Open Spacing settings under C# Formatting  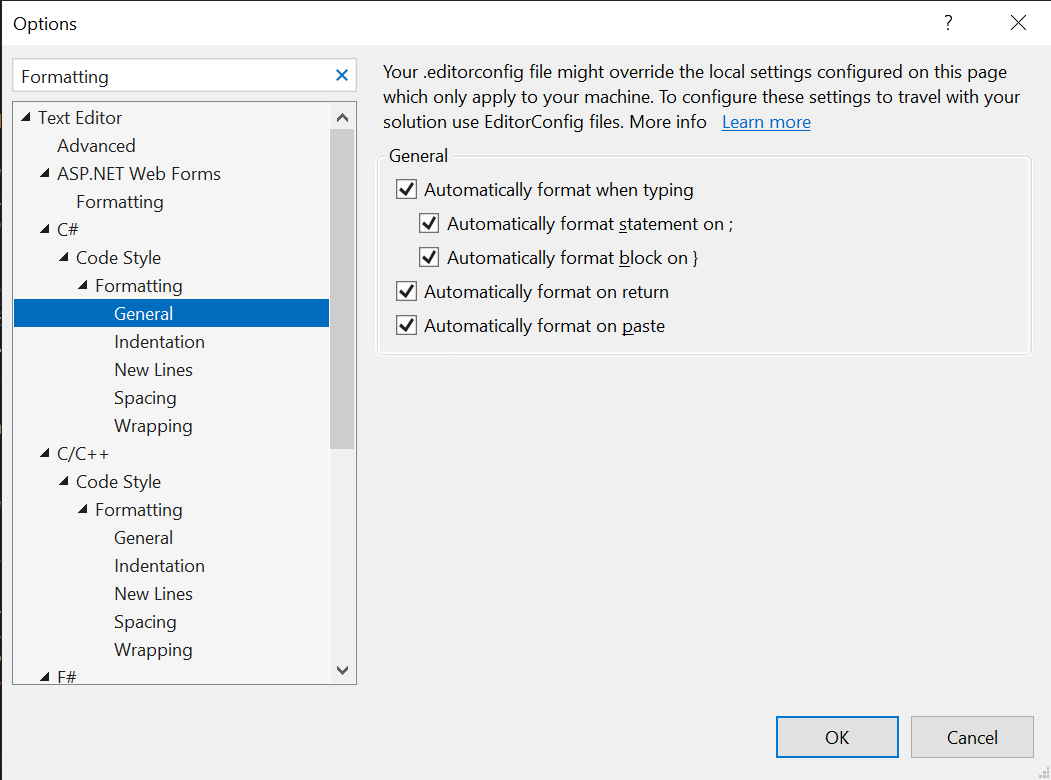145,398
